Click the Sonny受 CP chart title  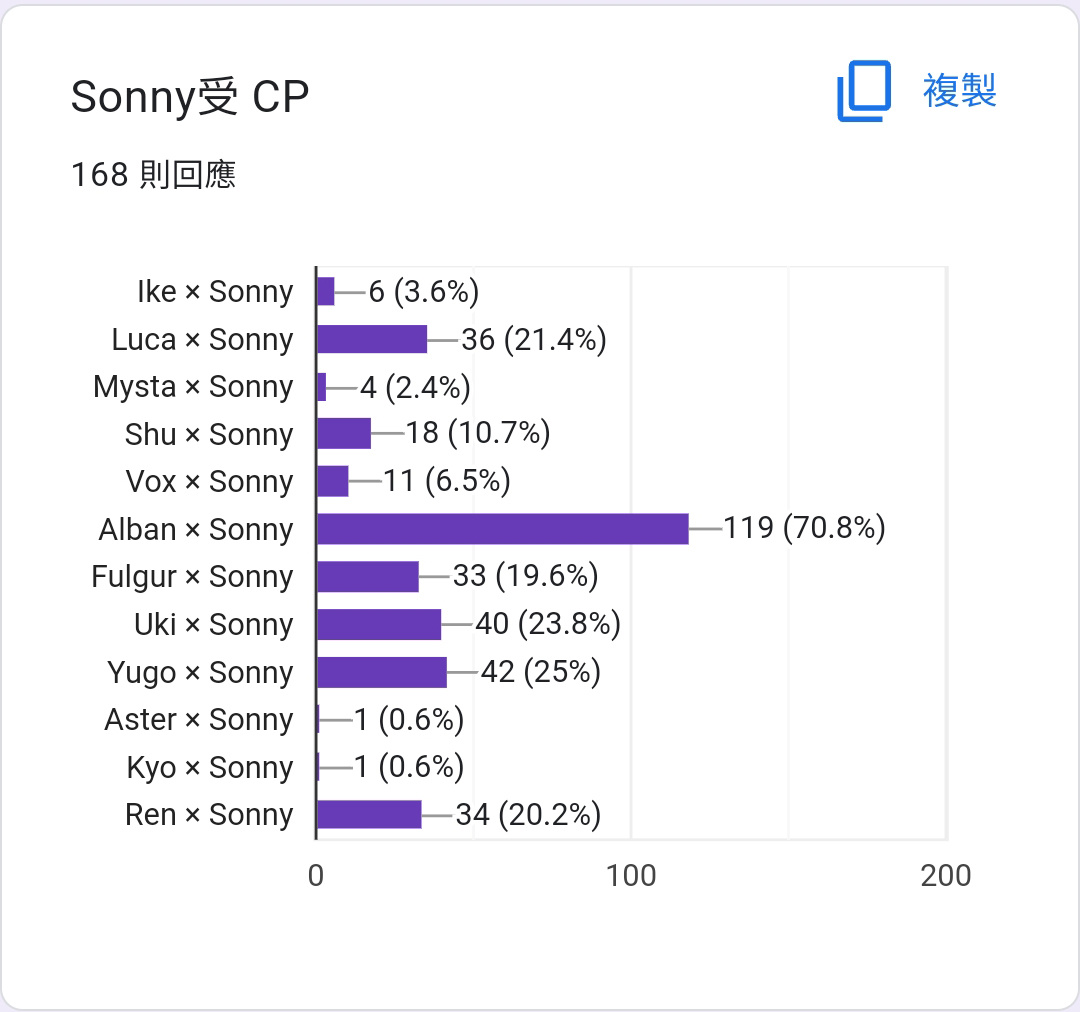tap(190, 96)
